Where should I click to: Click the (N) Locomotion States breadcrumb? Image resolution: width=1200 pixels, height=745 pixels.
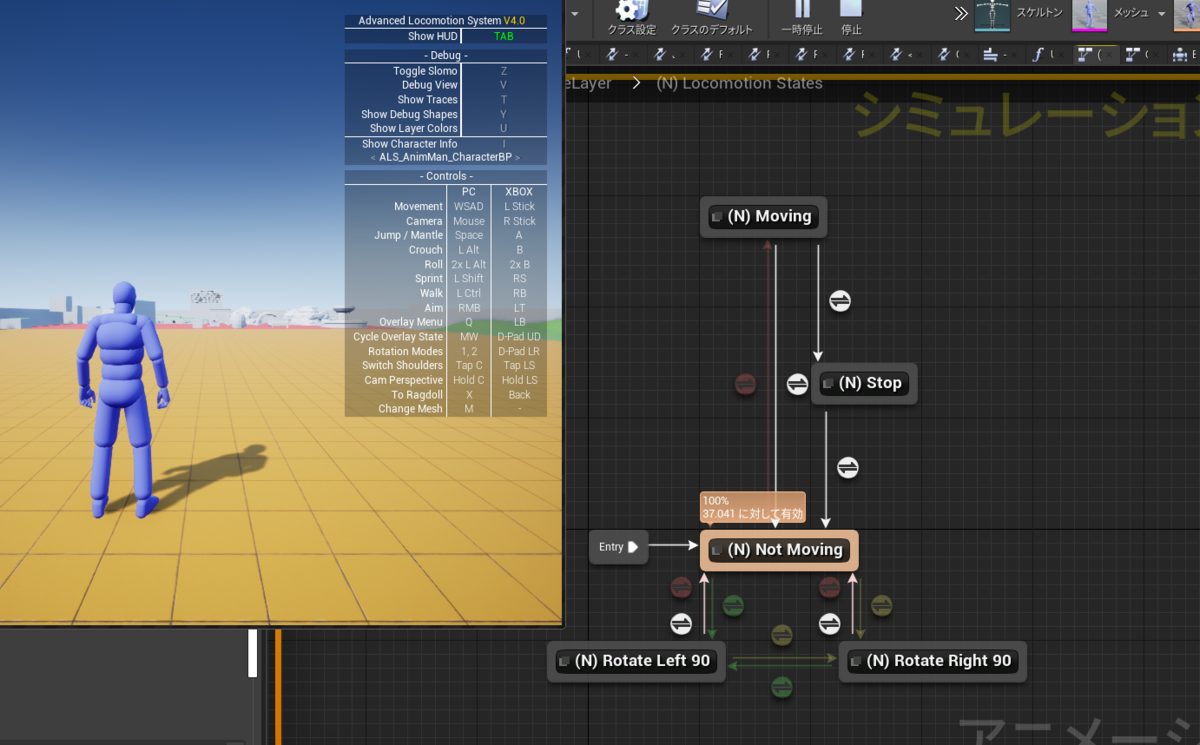click(739, 83)
